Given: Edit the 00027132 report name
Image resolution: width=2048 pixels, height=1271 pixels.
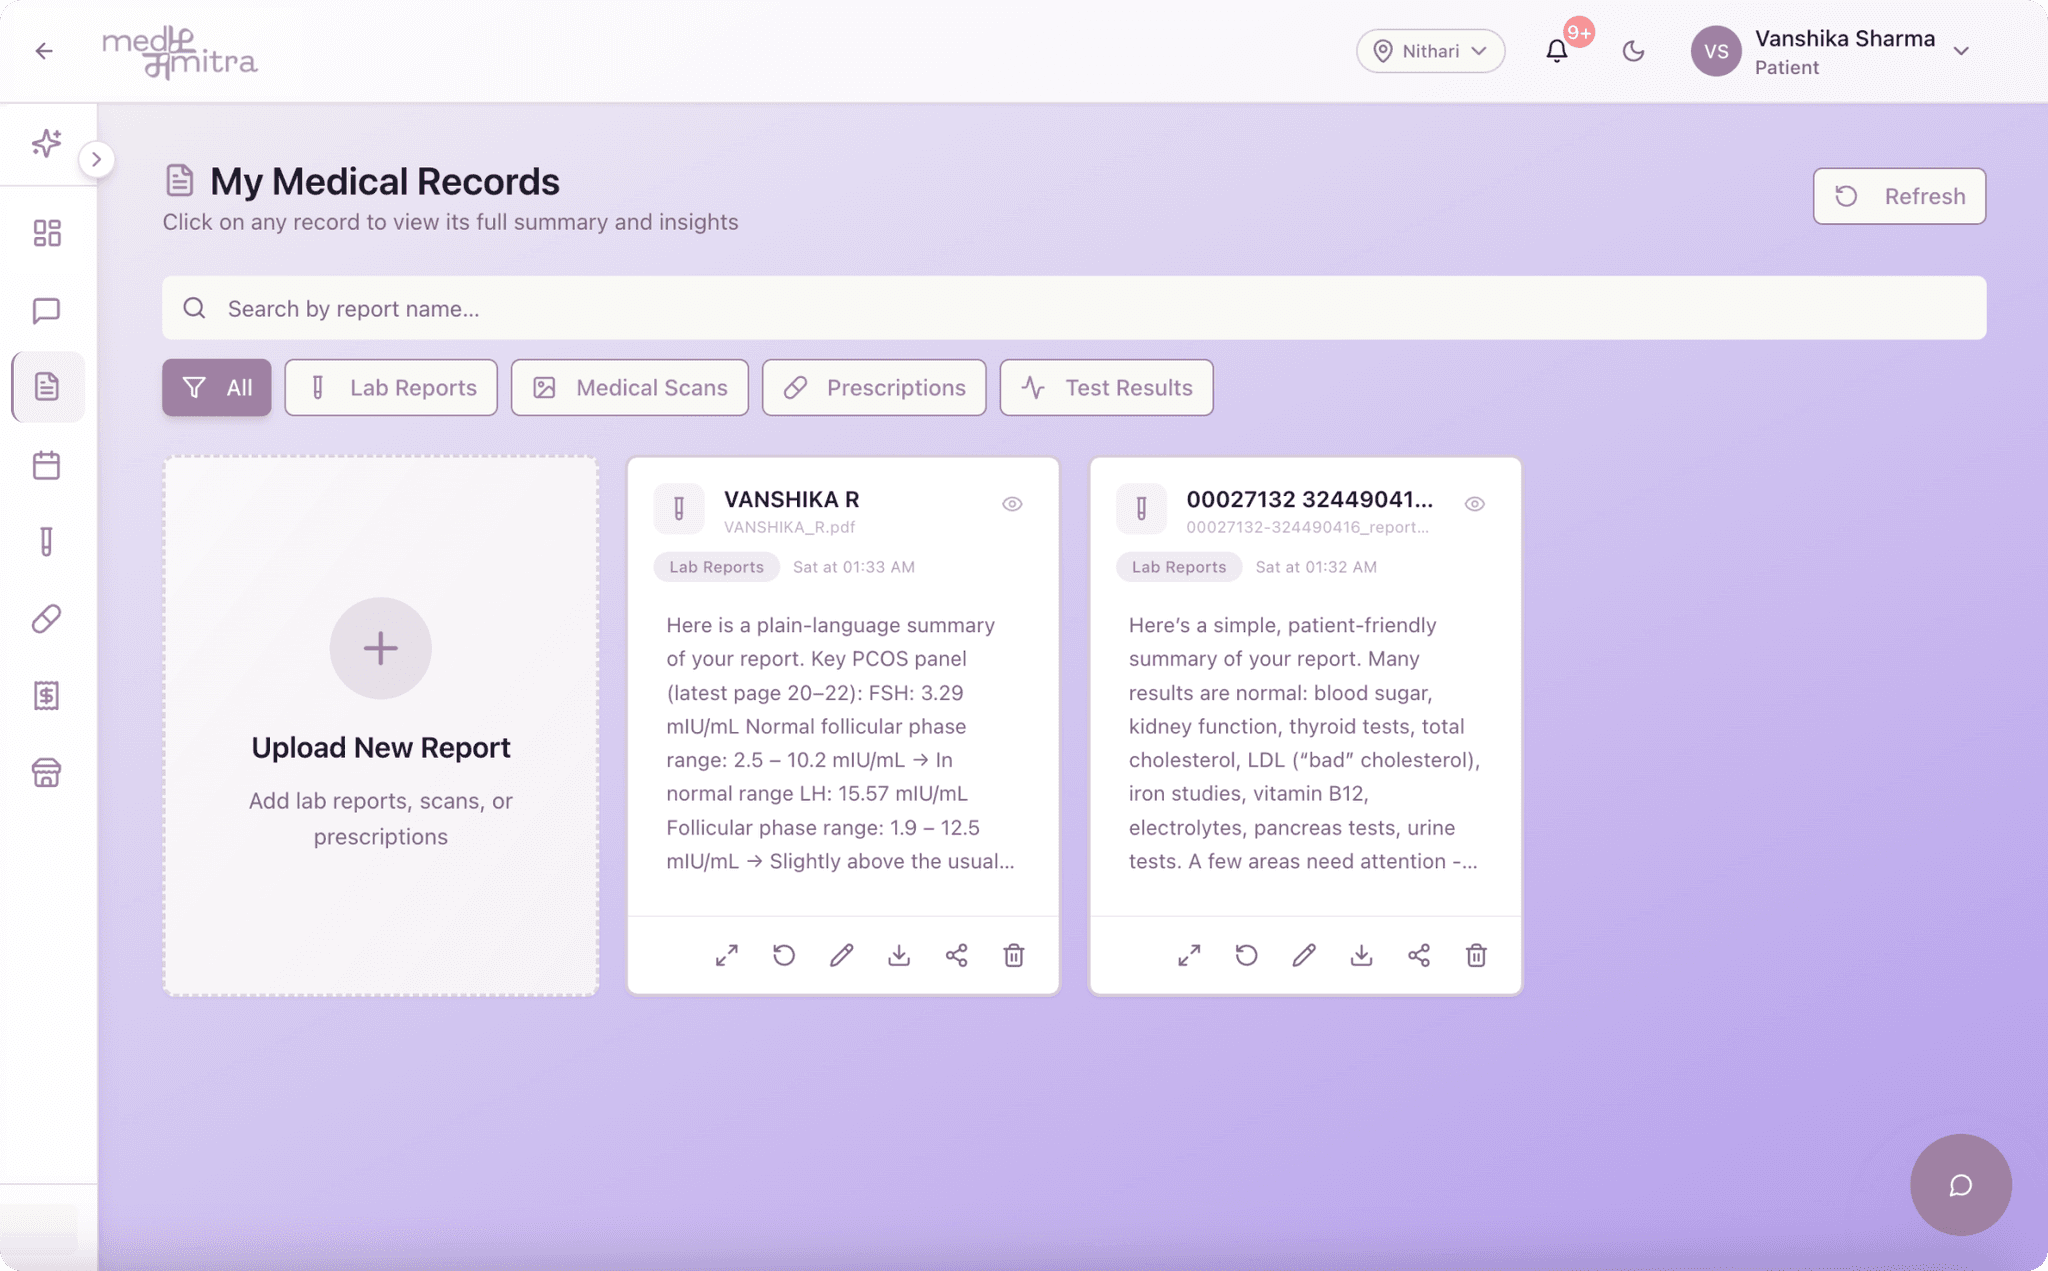Looking at the screenshot, I should [x=1303, y=955].
